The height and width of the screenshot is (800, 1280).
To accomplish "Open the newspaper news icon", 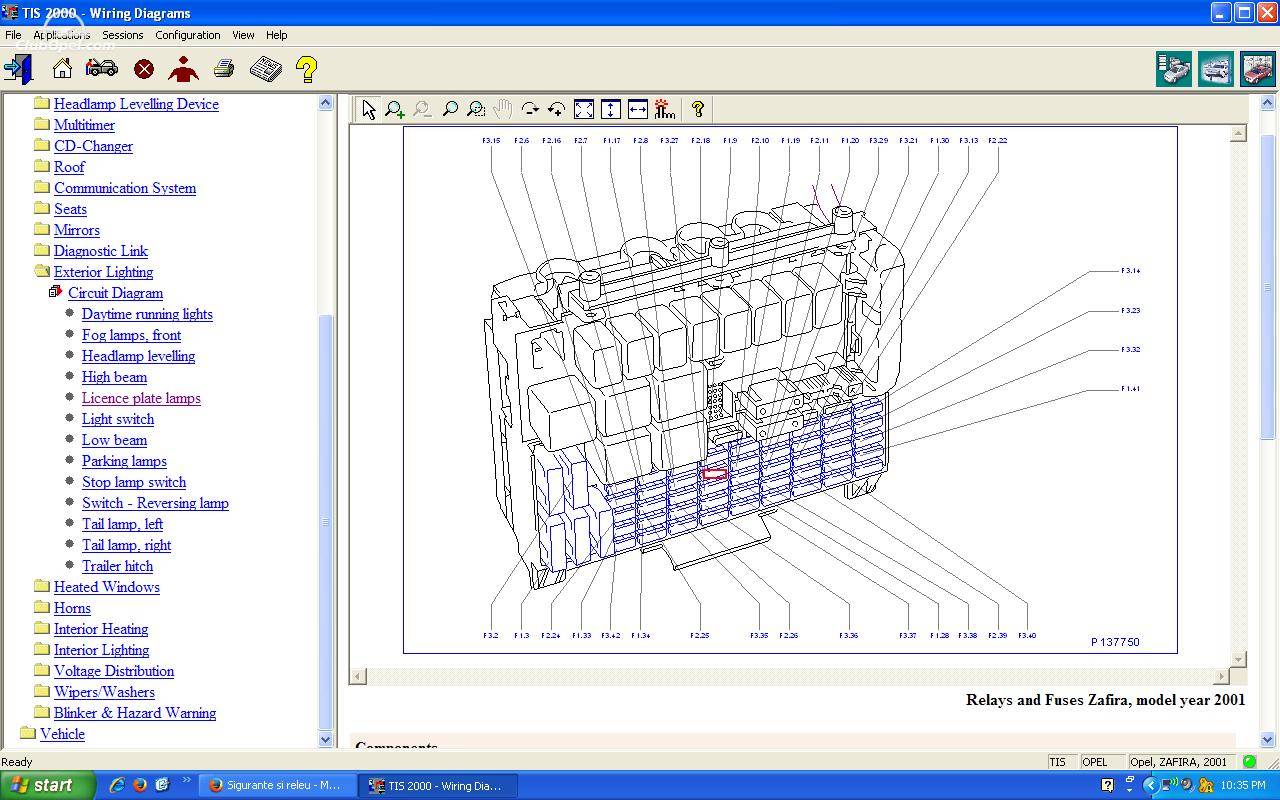I will point(265,69).
